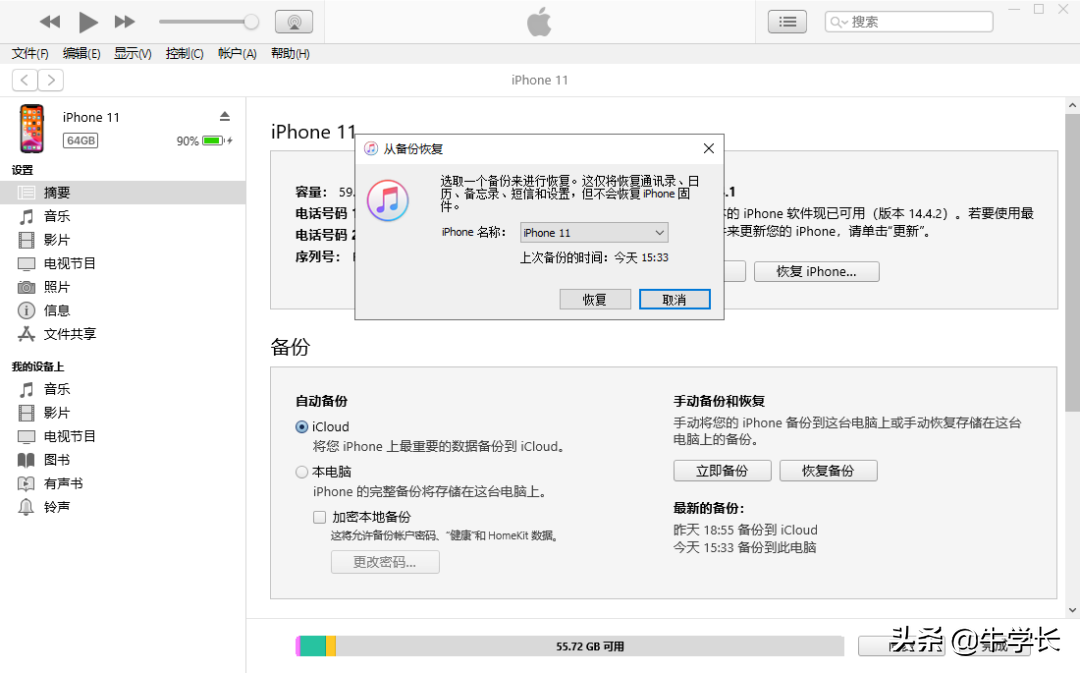Open the 显示(V) menu
This screenshot has height=673, width=1080.
click(x=133, y=53)
